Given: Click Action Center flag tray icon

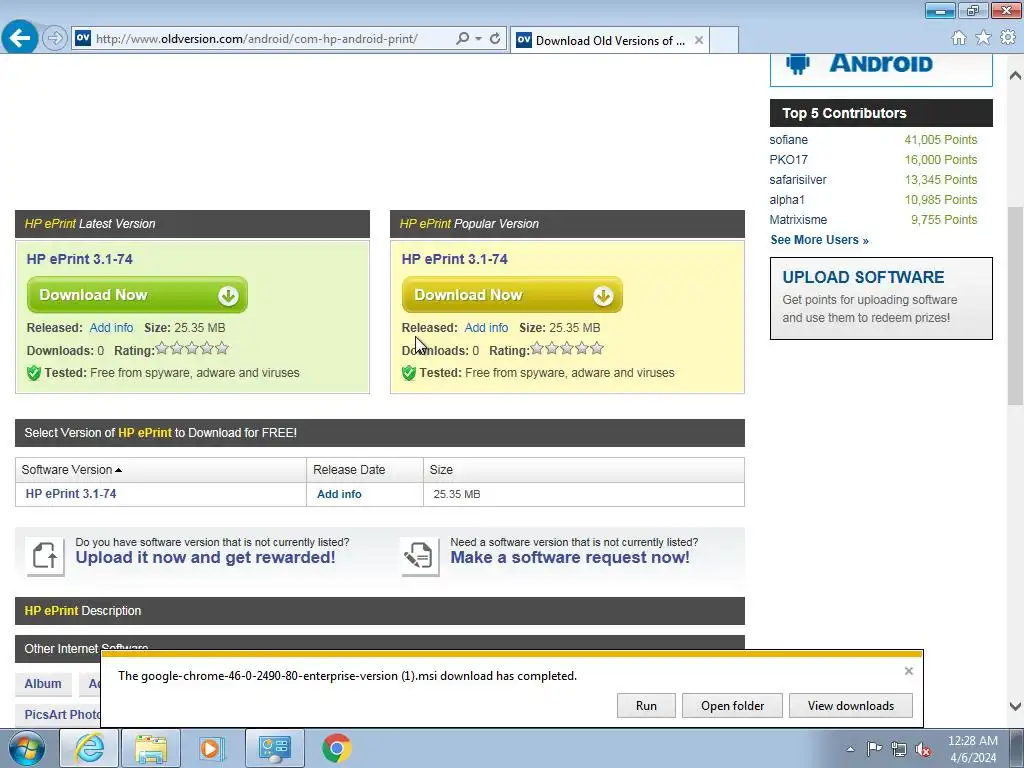Looking at the screenshot, I should pos(874,749).
